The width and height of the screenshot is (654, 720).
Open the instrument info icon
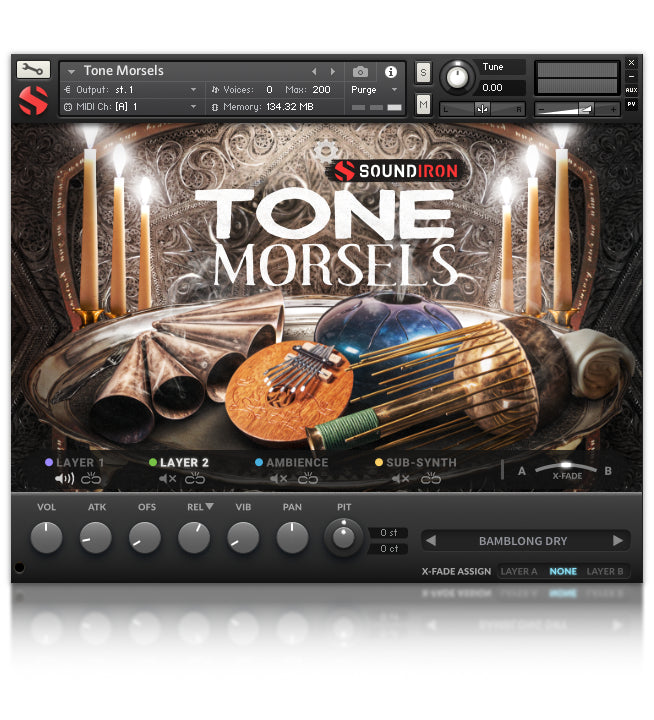(390, 72)
